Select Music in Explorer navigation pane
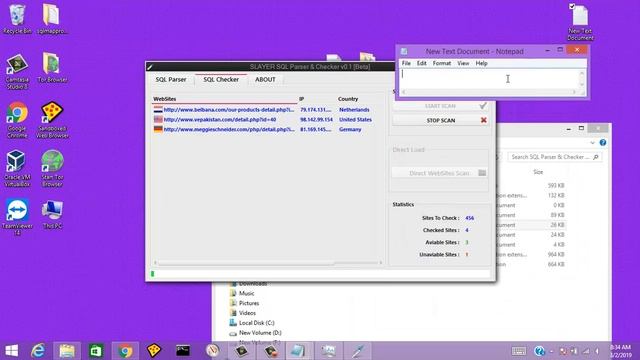 point(247,293)
